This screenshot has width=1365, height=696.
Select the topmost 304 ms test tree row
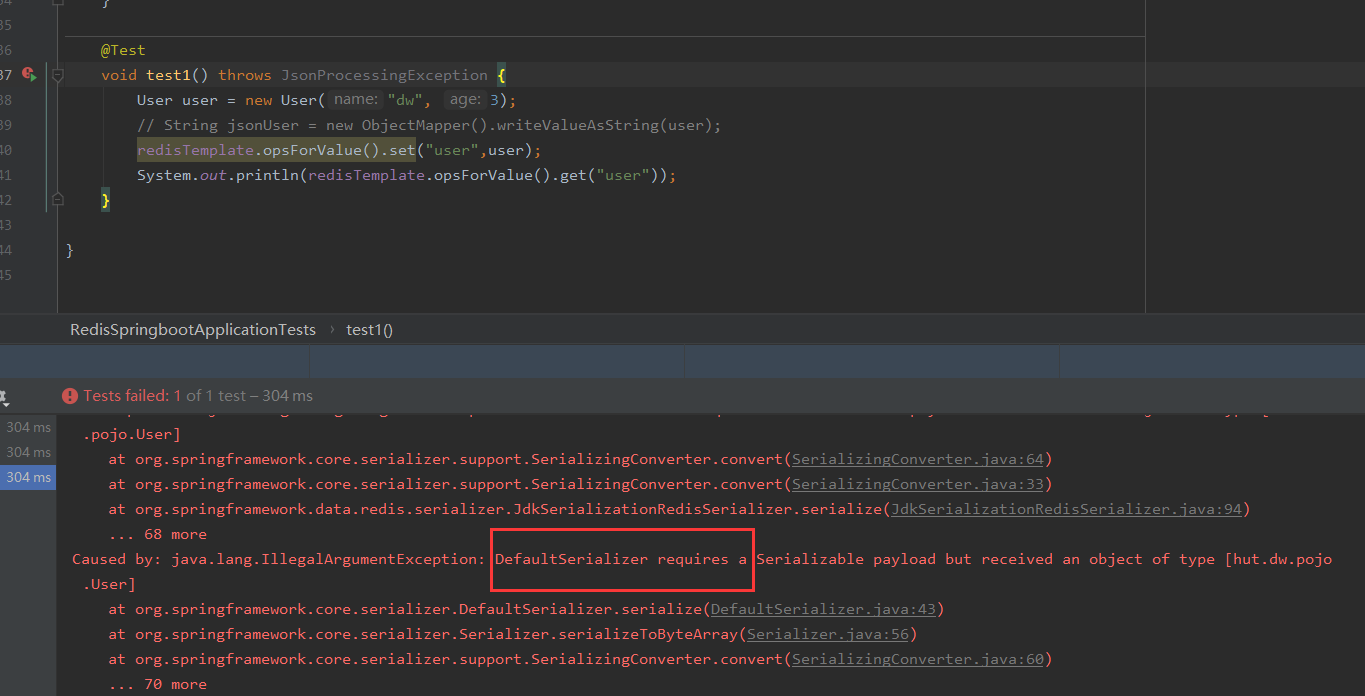point(28,427)
